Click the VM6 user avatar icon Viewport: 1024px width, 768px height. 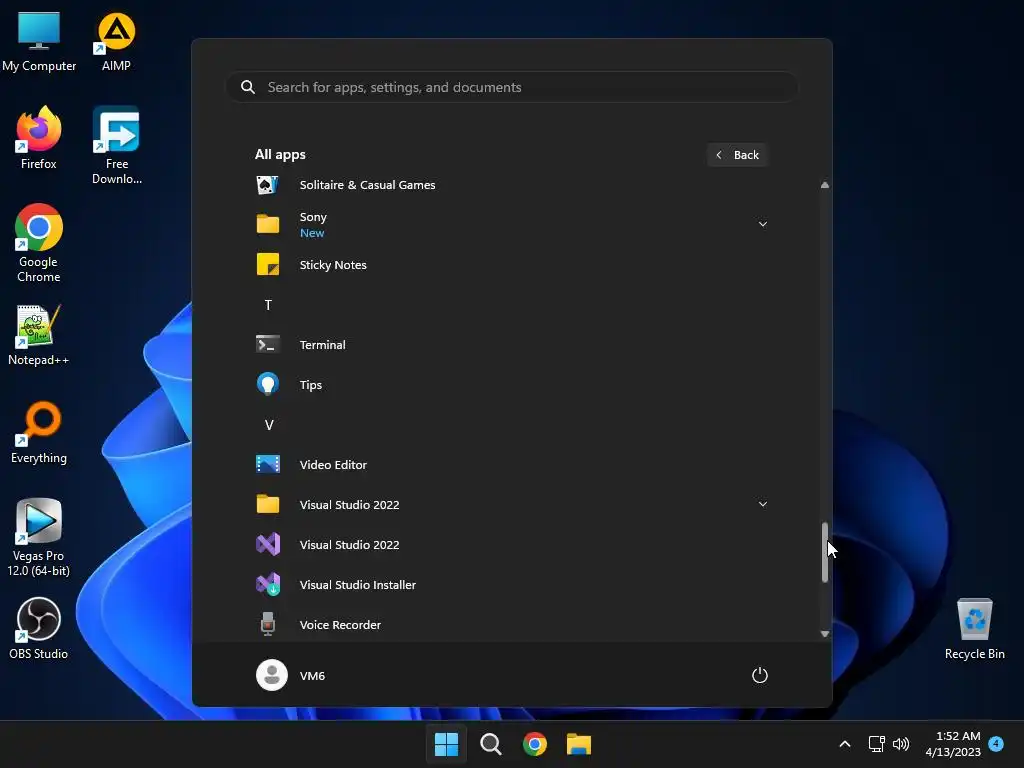pos(272,675)
